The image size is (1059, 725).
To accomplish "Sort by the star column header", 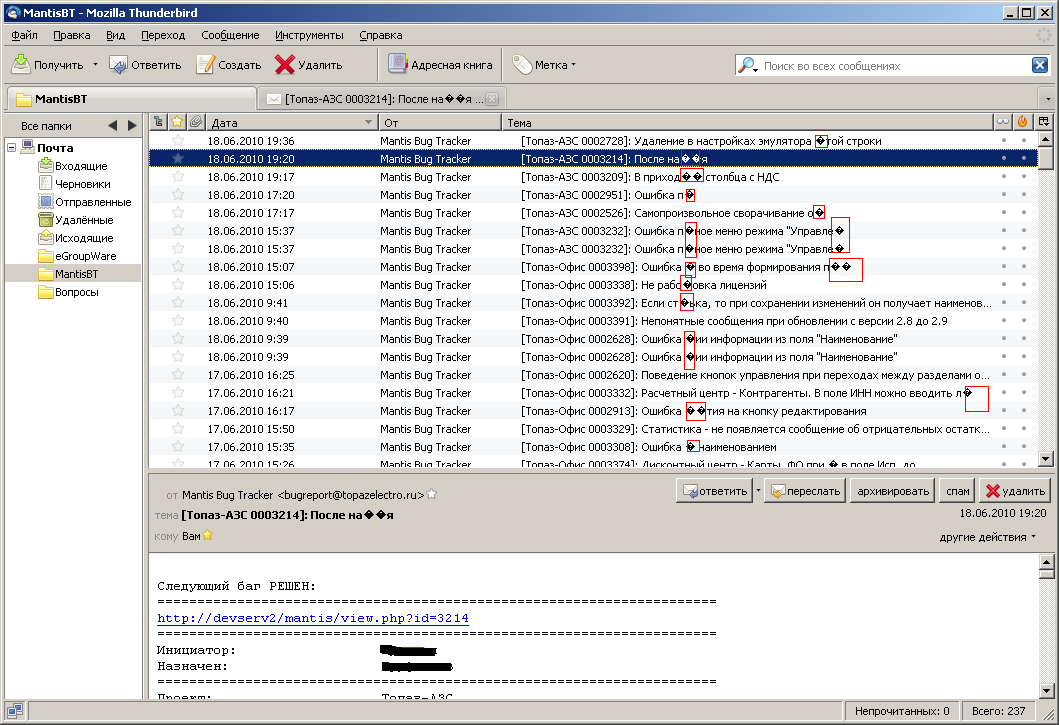I will [177, 122].
